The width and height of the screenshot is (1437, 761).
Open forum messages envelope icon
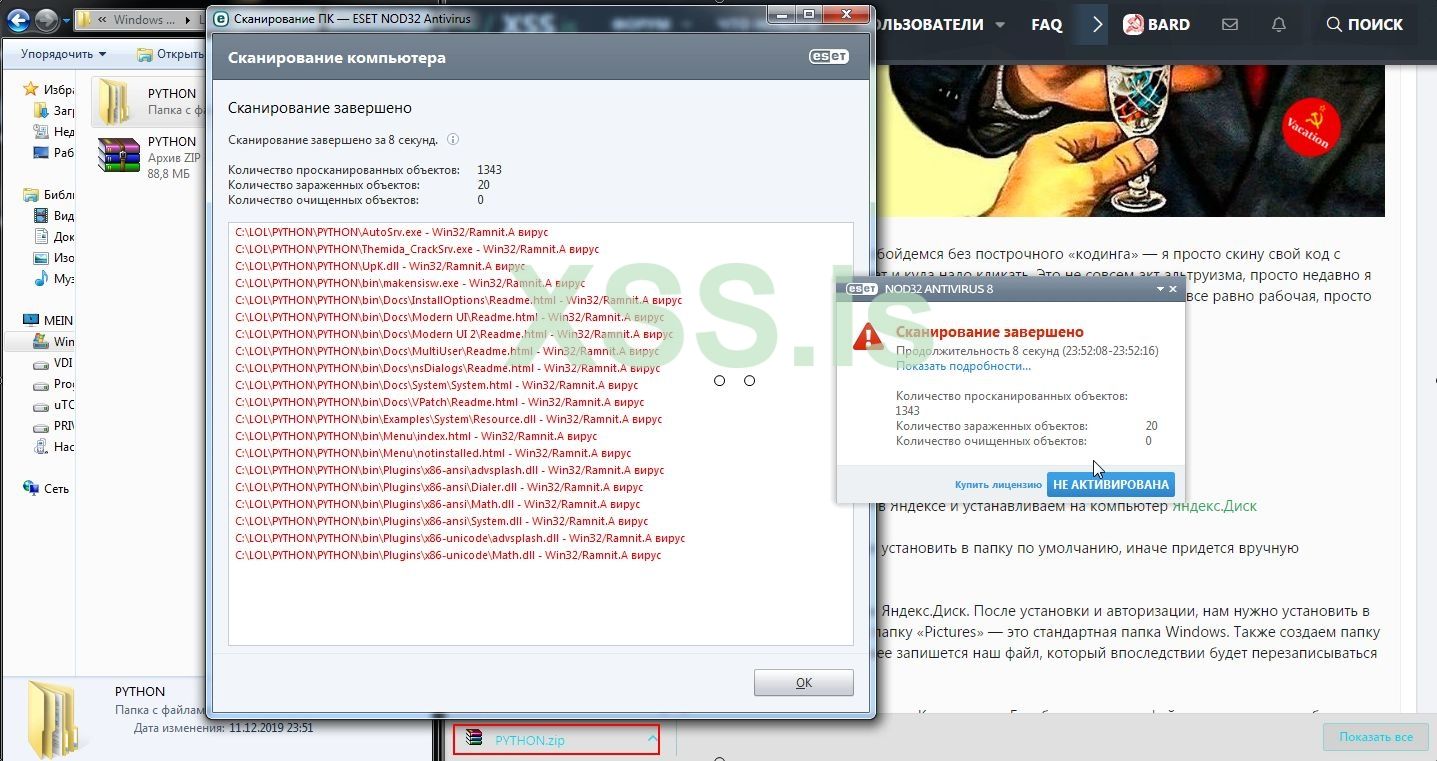click(1230, 25)
